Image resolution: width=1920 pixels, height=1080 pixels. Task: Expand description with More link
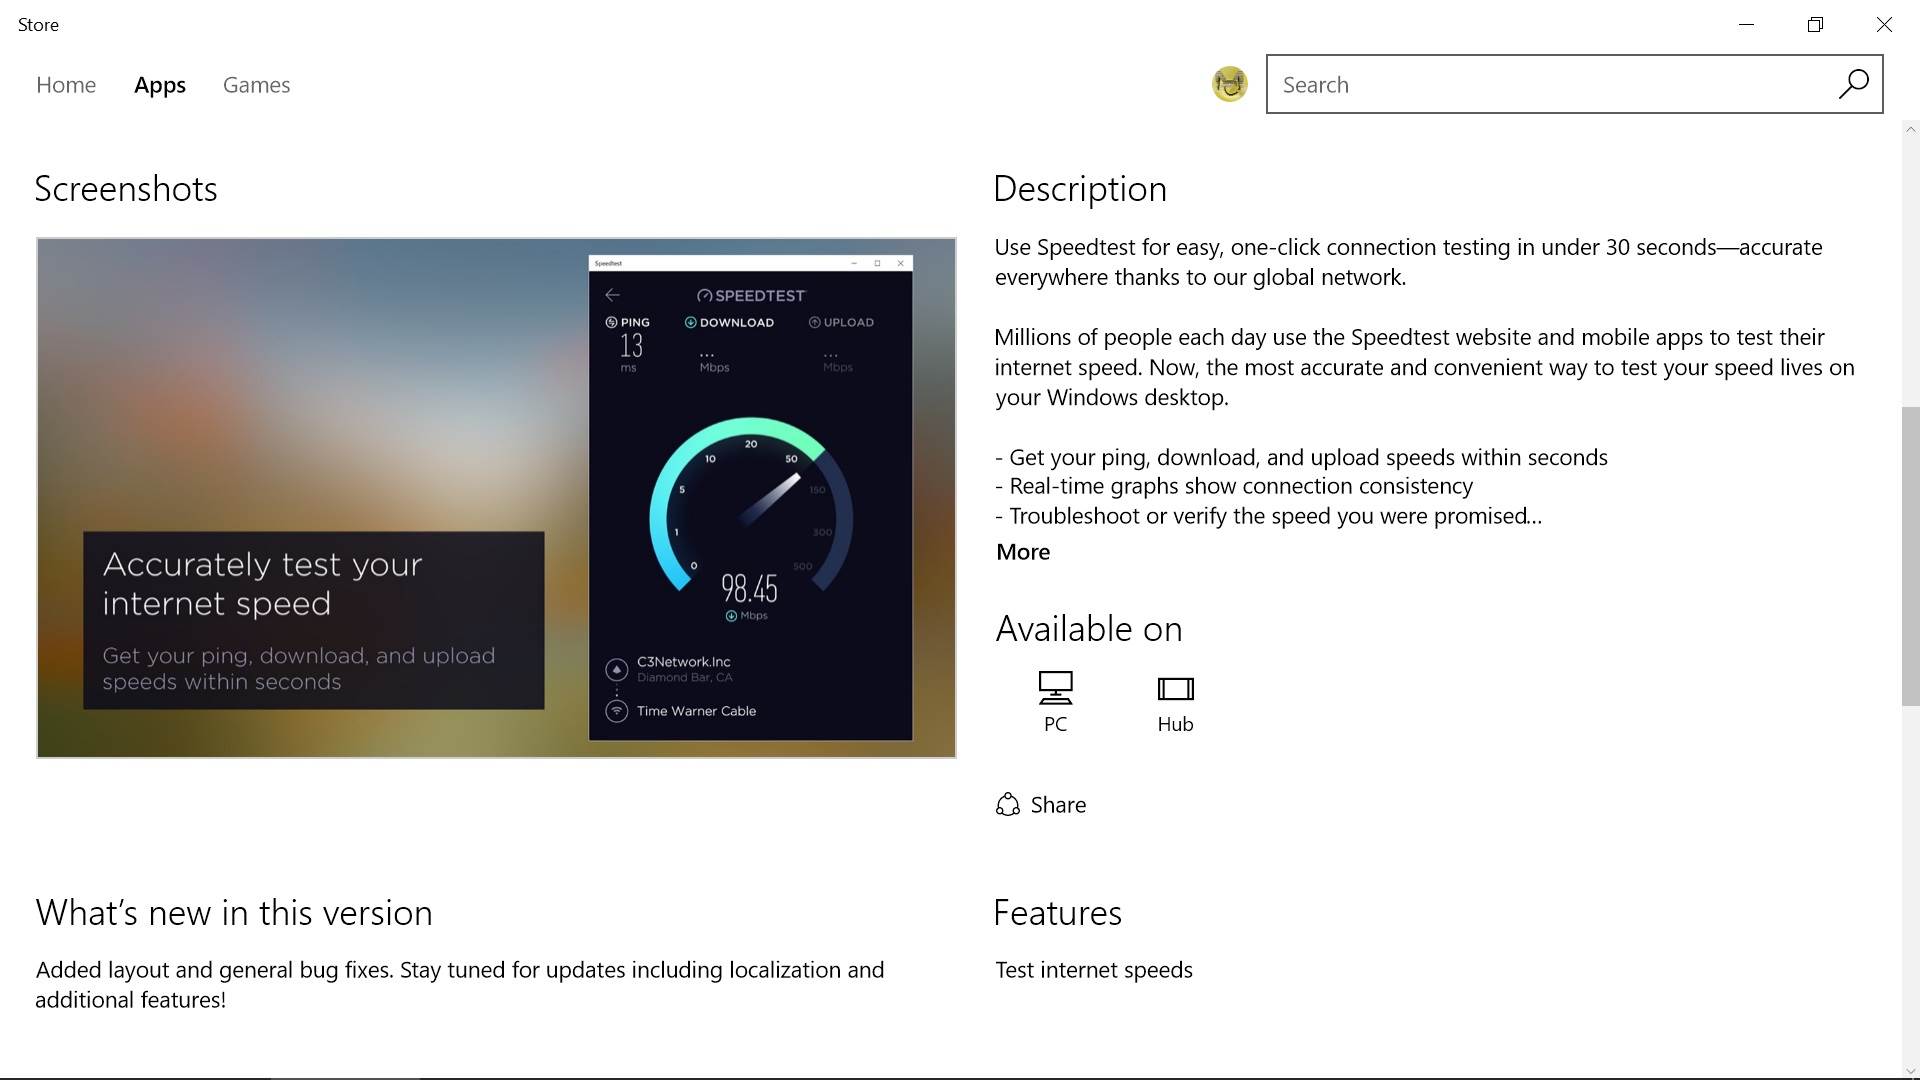[x=1022, y=552]
